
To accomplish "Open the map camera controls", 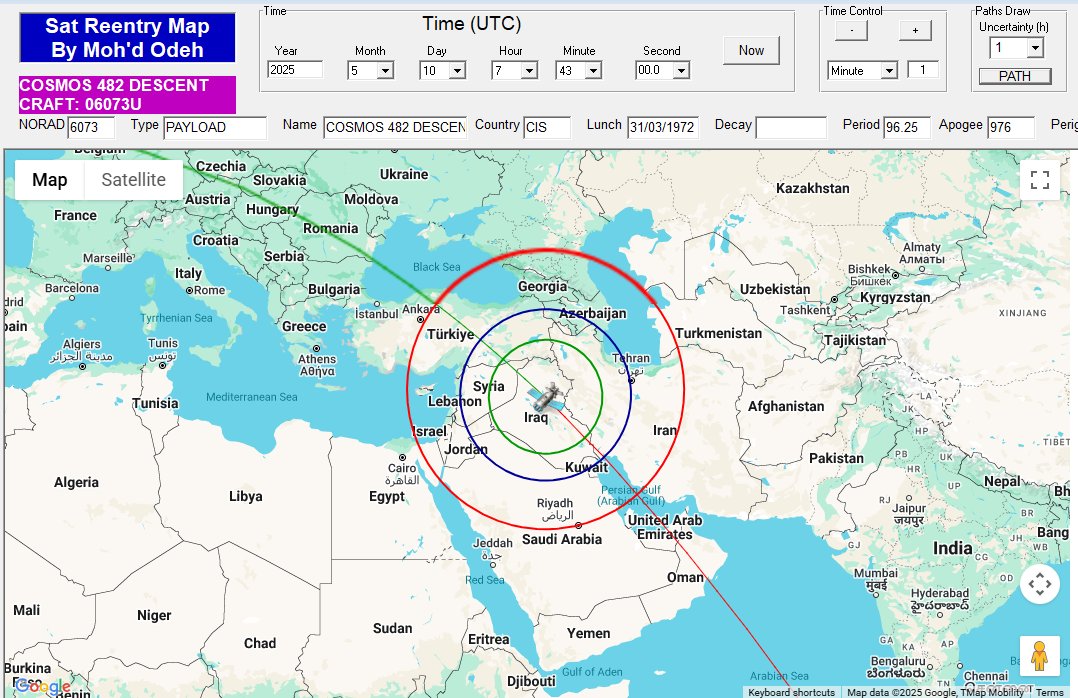I will click(x=1039, y=584).
